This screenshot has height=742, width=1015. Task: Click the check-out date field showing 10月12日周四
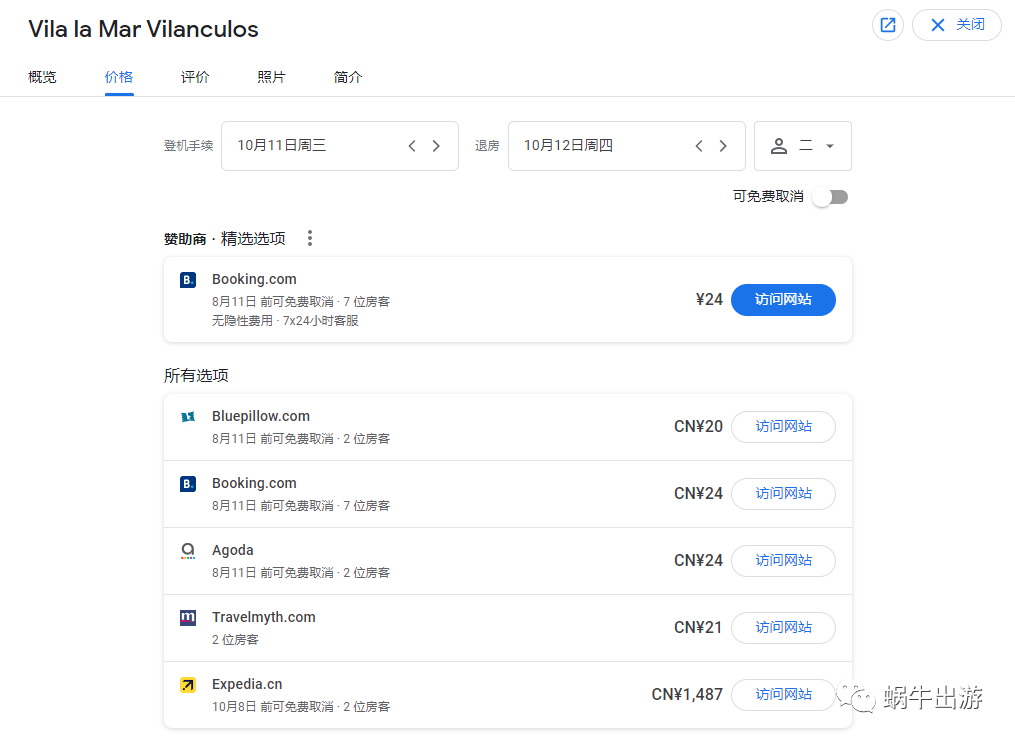pos(590,145)
